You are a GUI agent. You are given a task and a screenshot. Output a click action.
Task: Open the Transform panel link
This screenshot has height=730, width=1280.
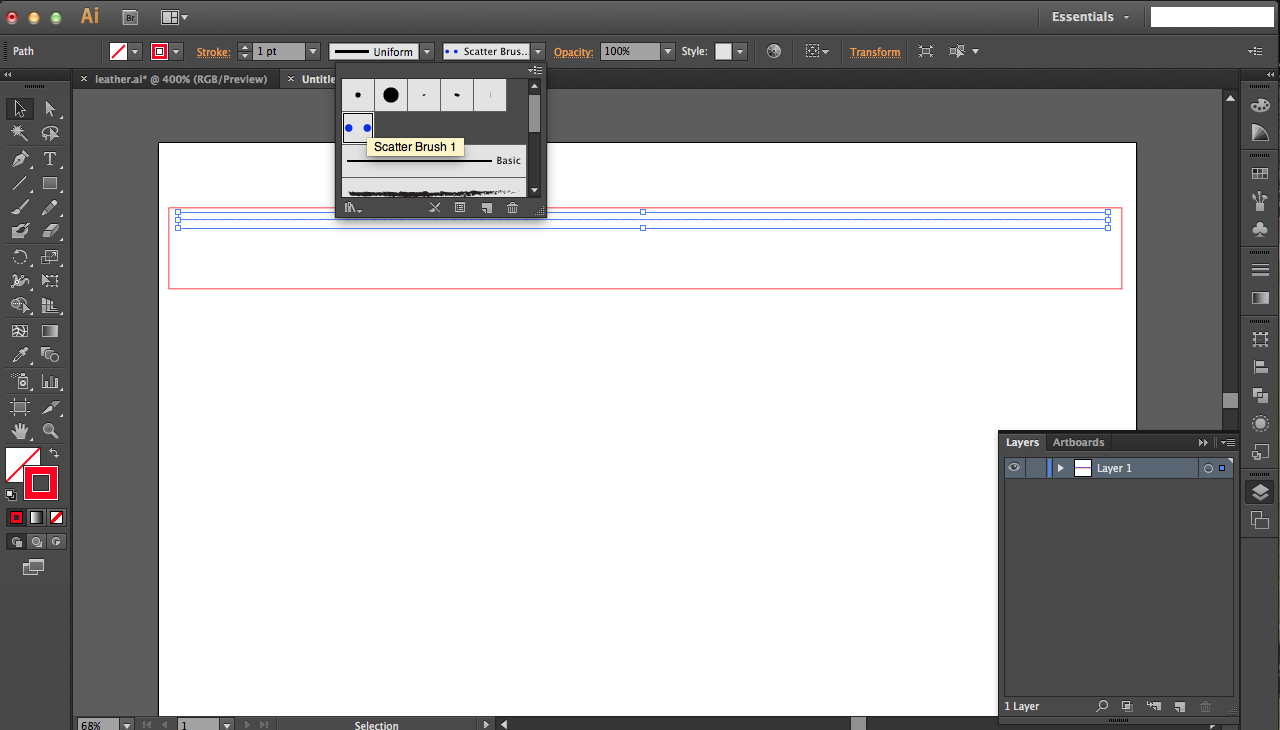pyautogui.click(x=875, y=51)
